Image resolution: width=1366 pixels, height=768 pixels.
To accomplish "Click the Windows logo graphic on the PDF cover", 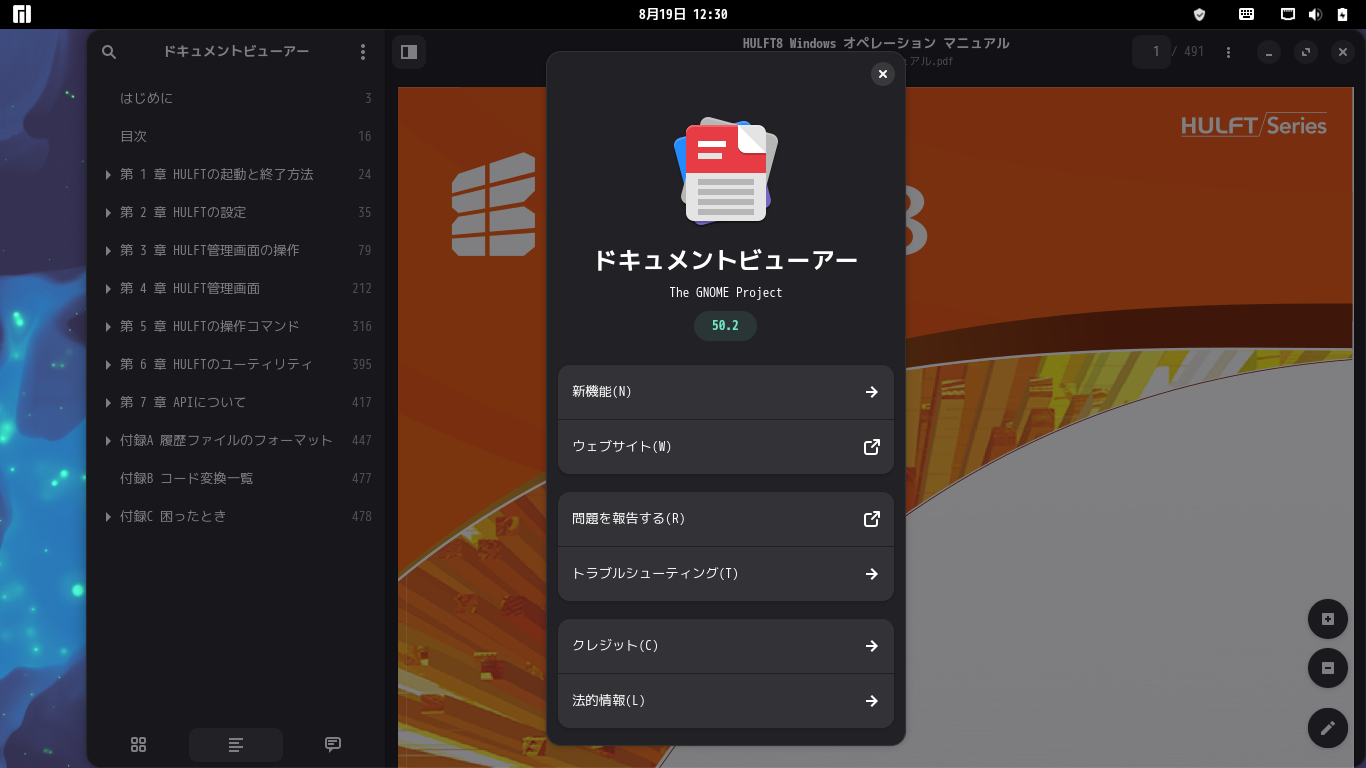I will click(x=493, y=204).
